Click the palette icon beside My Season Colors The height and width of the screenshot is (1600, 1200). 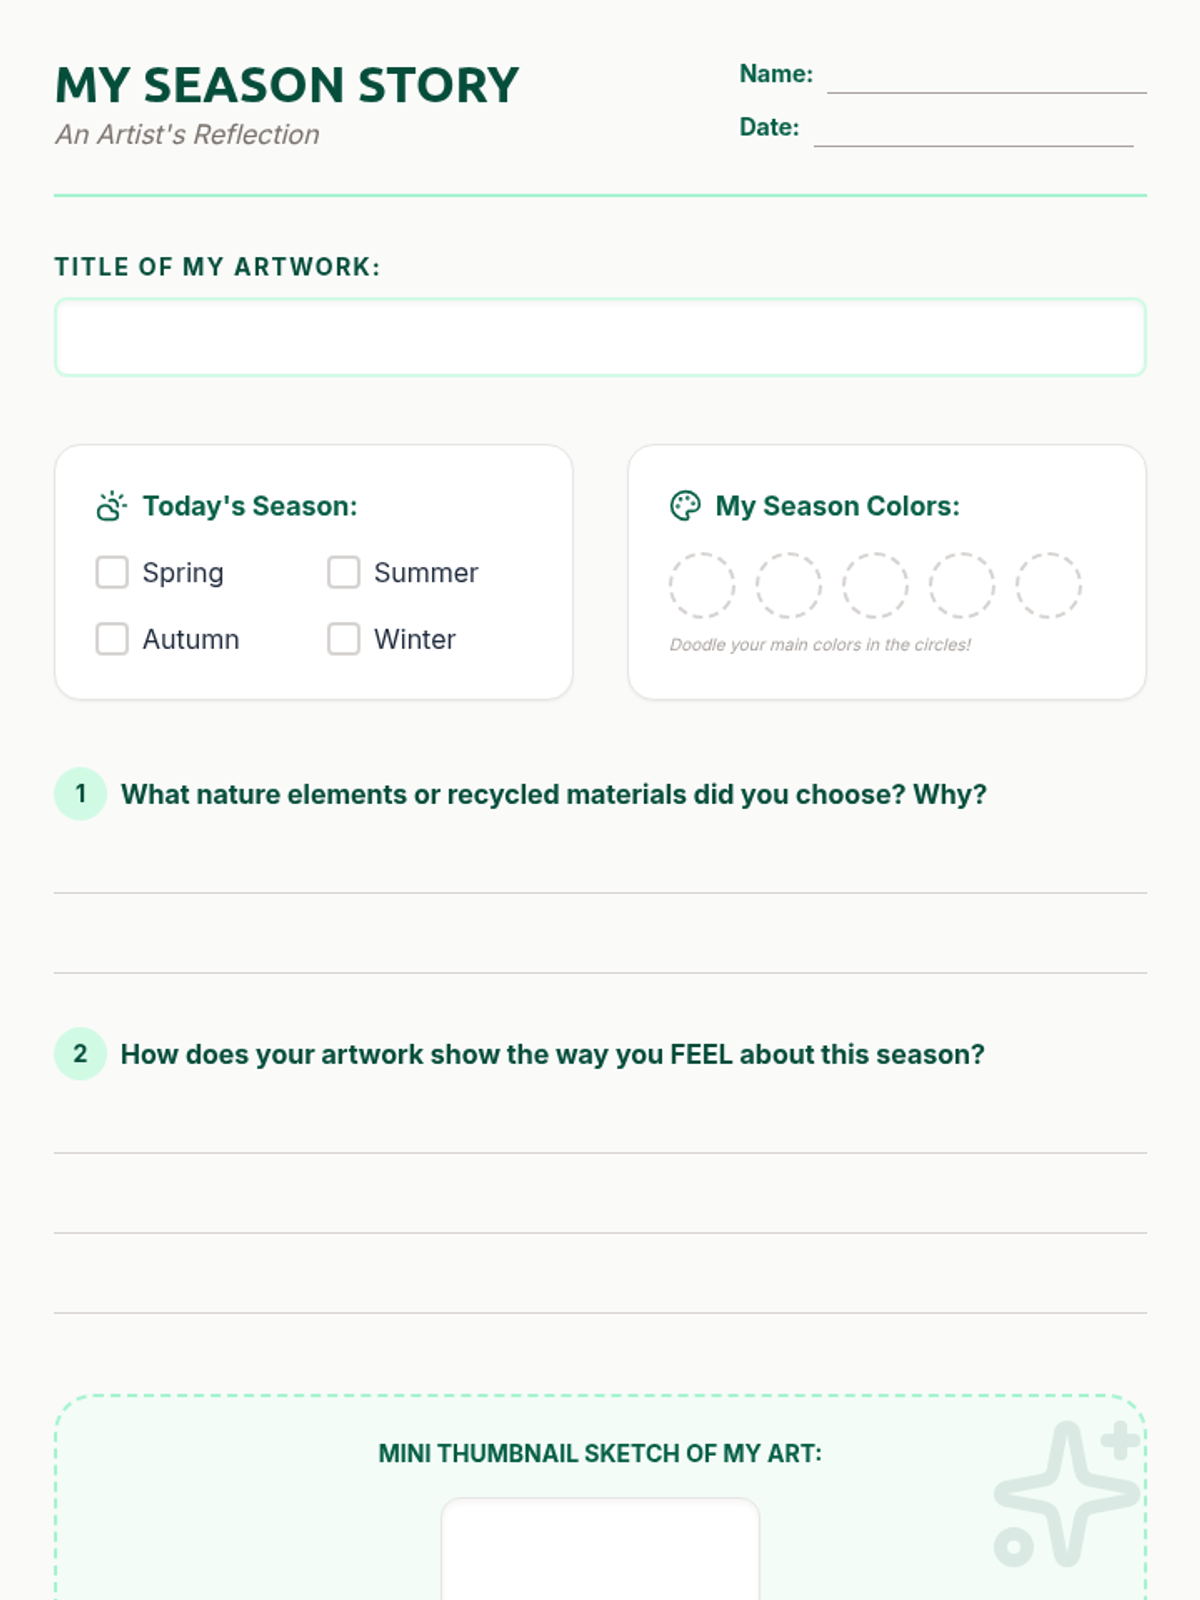[x=685, y=506]
